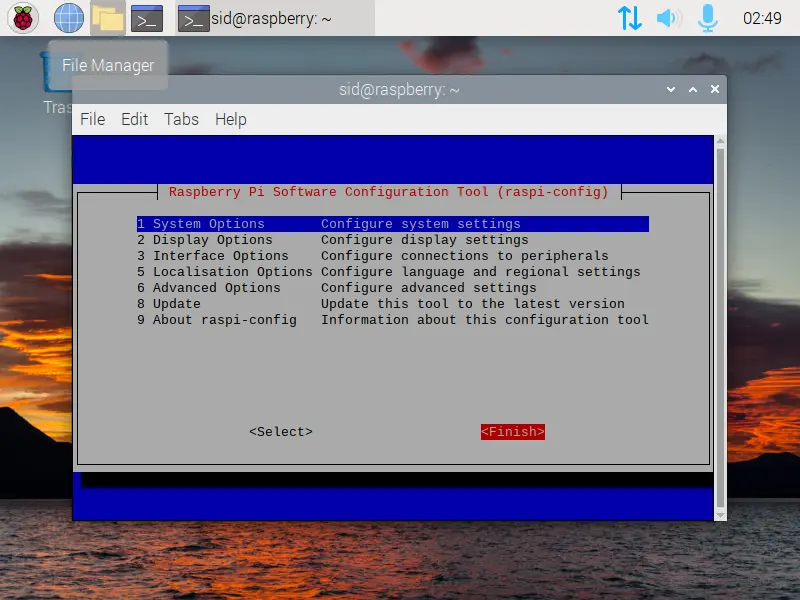
Task: Select 8 Update entry
Action: [x=393, y=304]
